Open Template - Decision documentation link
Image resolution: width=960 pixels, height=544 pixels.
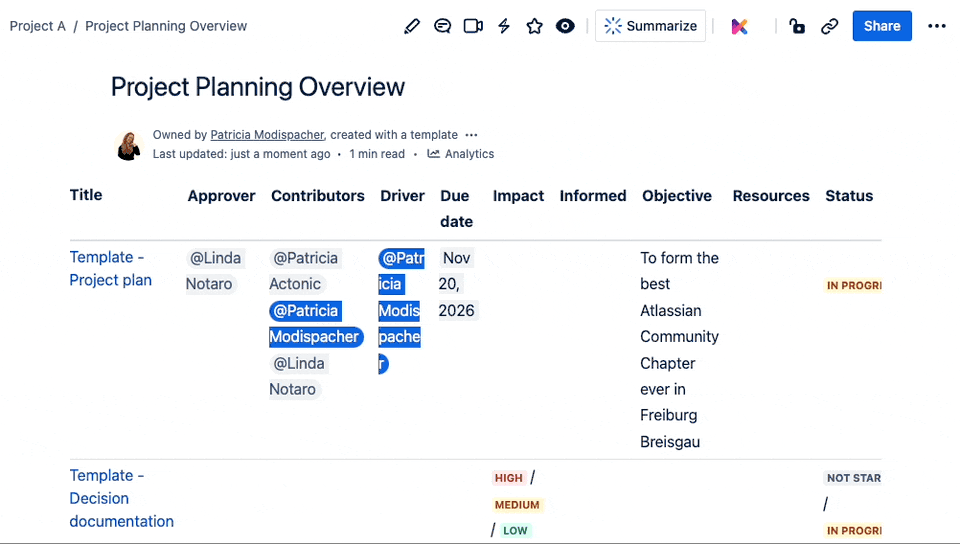[x=121, y=498]
